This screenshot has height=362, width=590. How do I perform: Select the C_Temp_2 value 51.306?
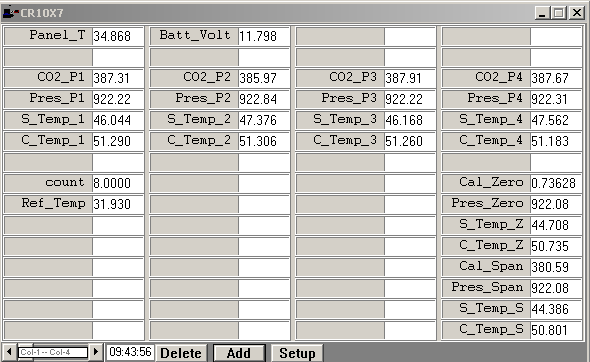(264, 141)
